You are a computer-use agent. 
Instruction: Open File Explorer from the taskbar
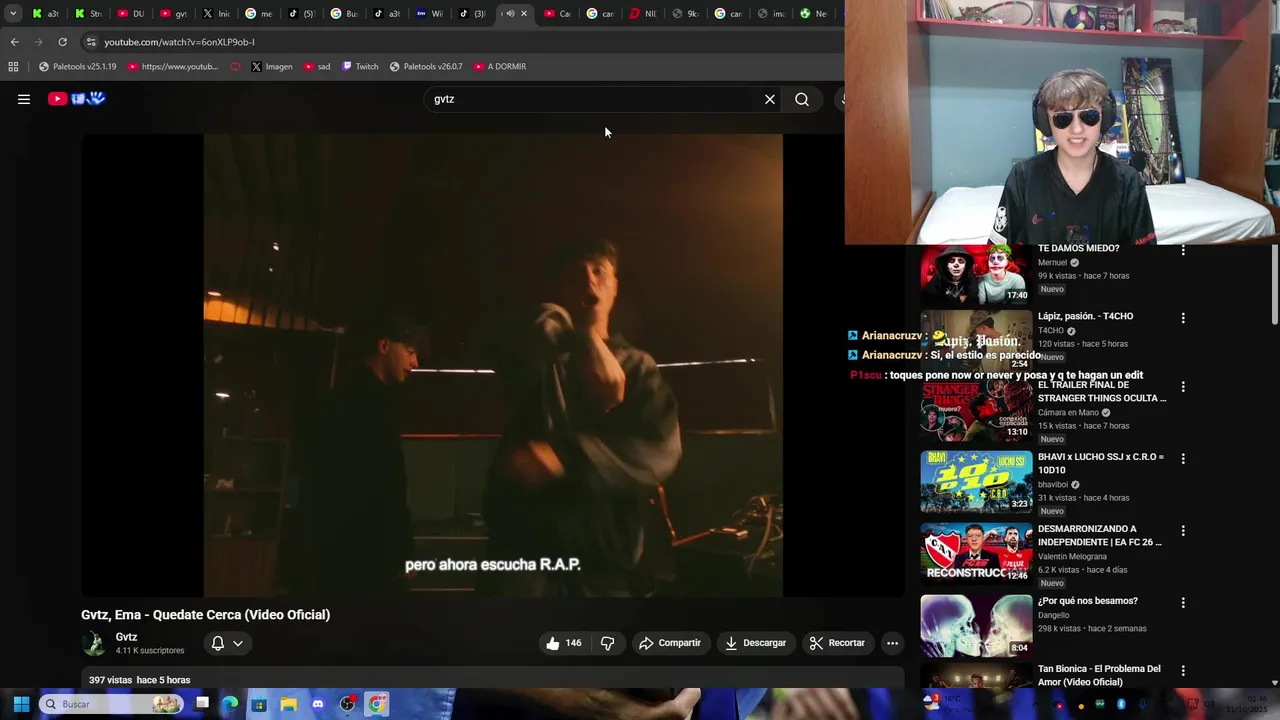(x=289, y=704)
